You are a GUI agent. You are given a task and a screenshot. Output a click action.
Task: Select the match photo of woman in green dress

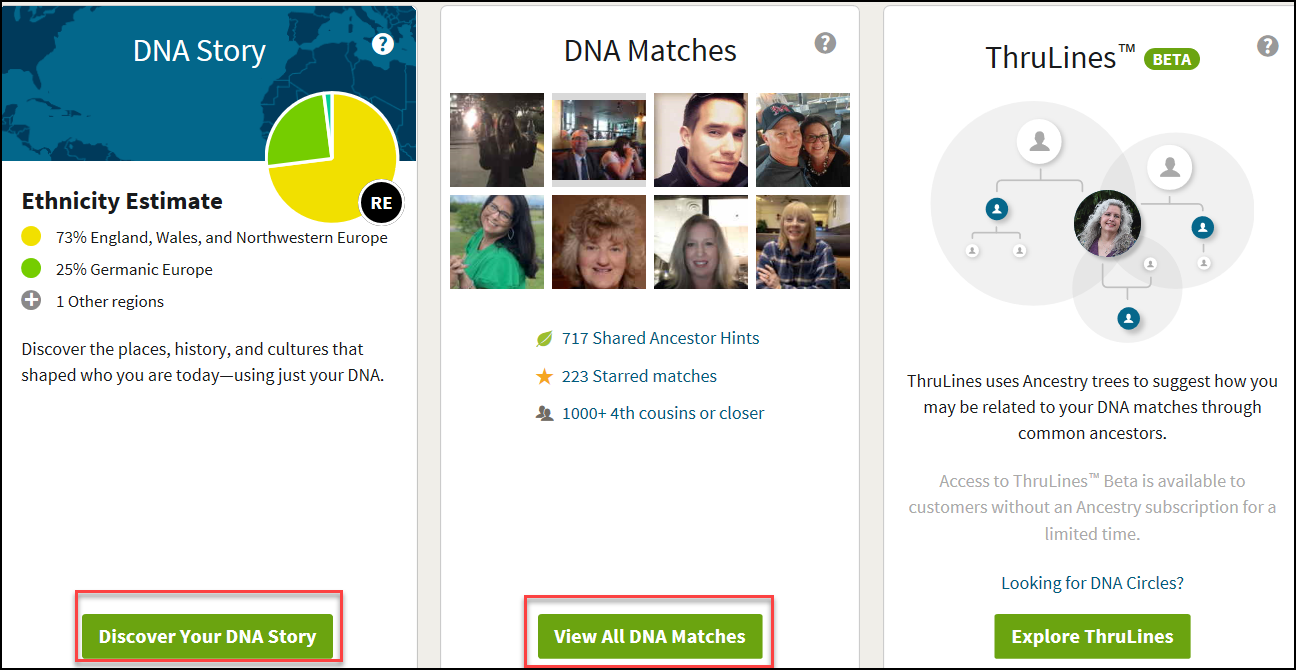[497, 242]
